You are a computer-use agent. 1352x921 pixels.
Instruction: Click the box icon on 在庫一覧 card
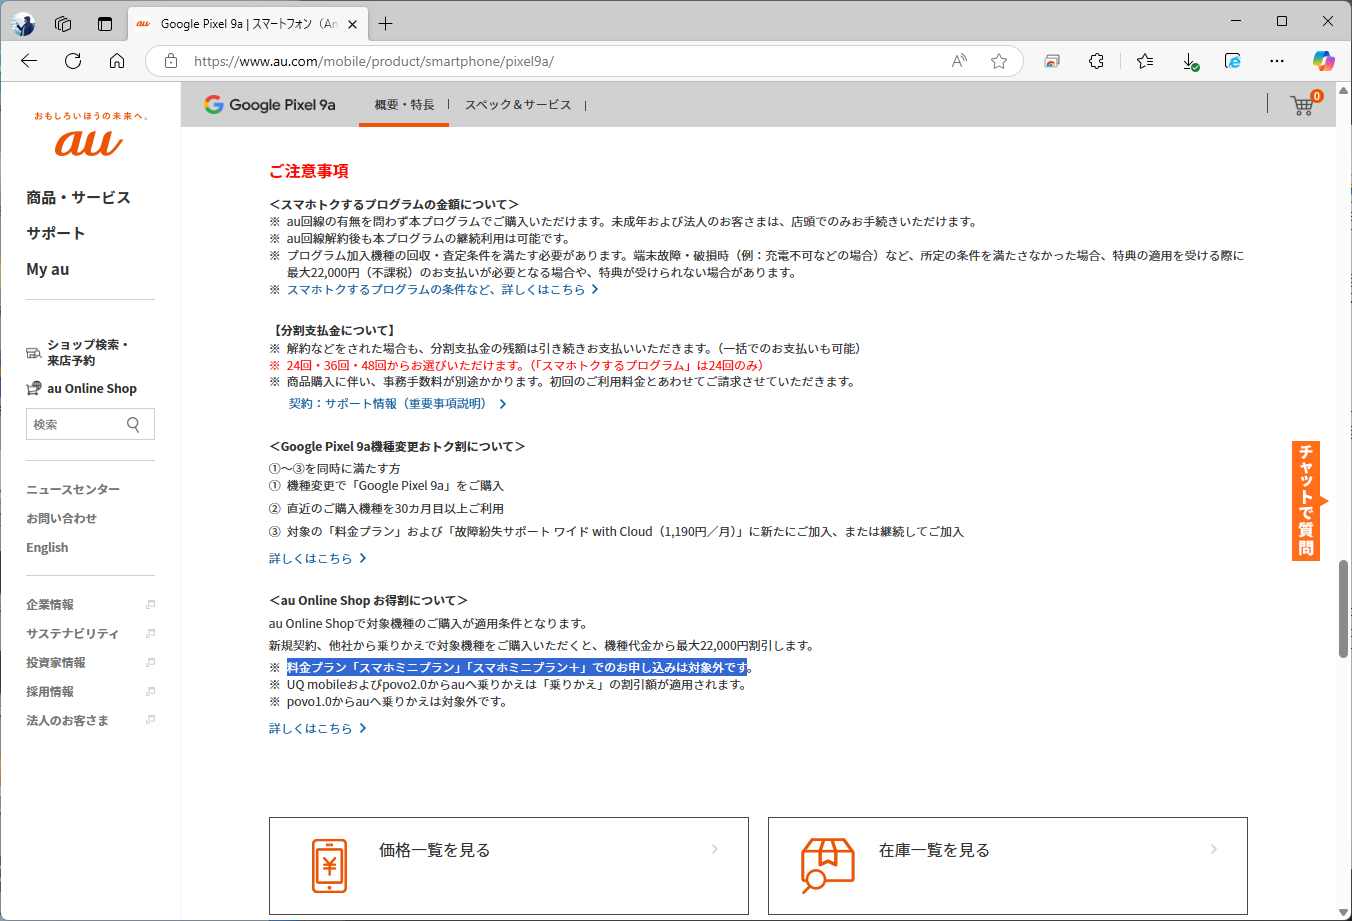827,865
